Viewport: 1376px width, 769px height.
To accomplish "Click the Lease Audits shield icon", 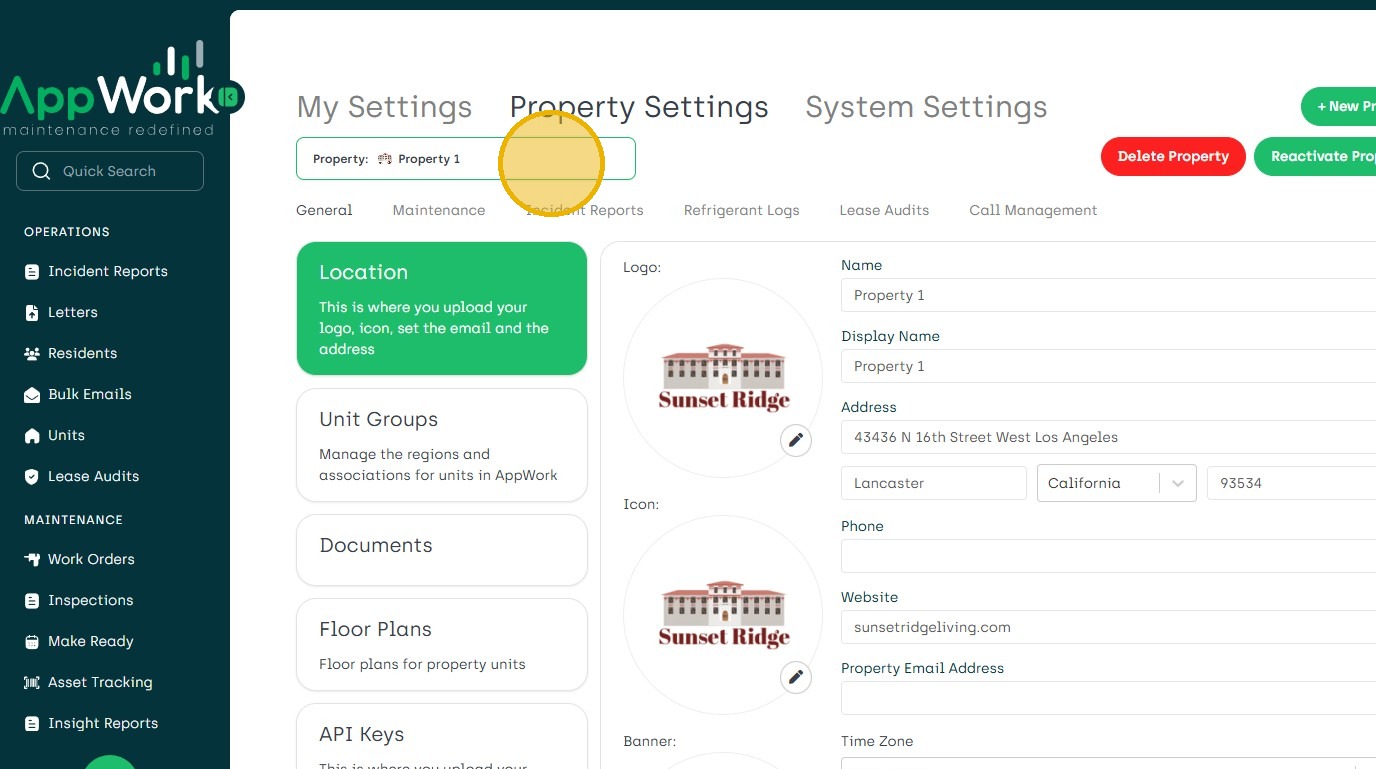I will point(32,477).
